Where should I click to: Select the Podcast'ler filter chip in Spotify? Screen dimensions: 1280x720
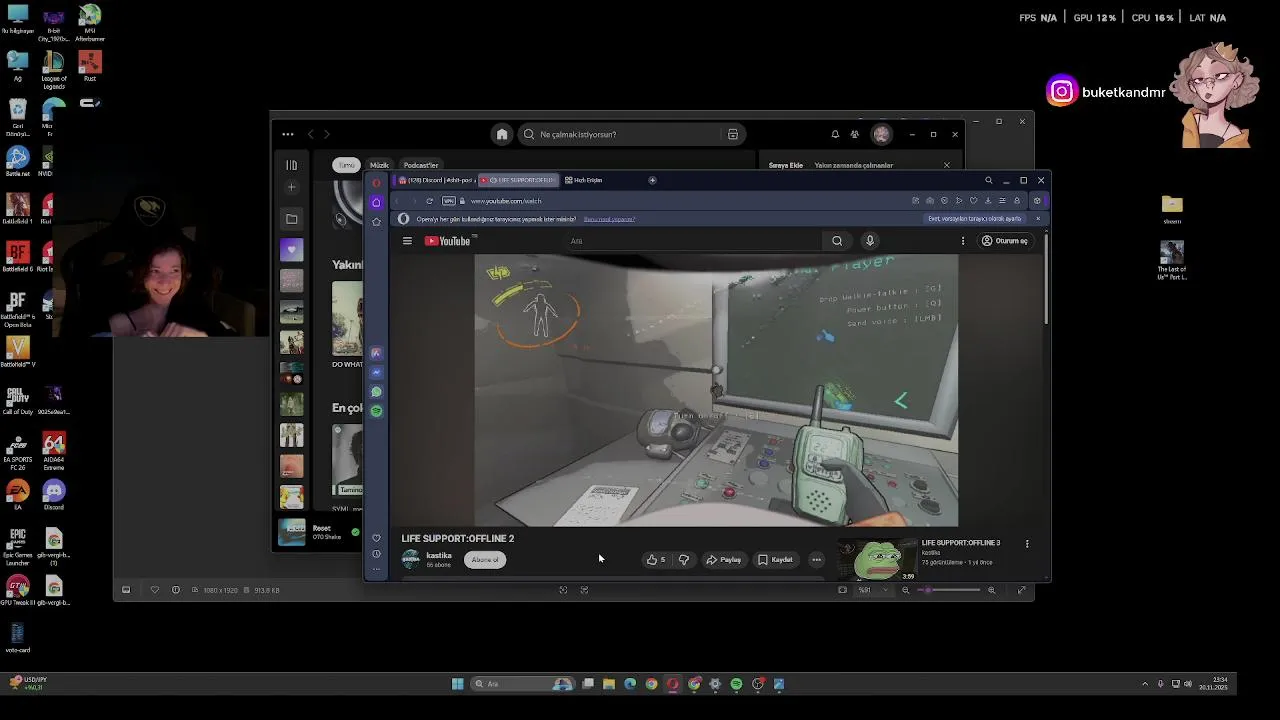tap(421, 165)
